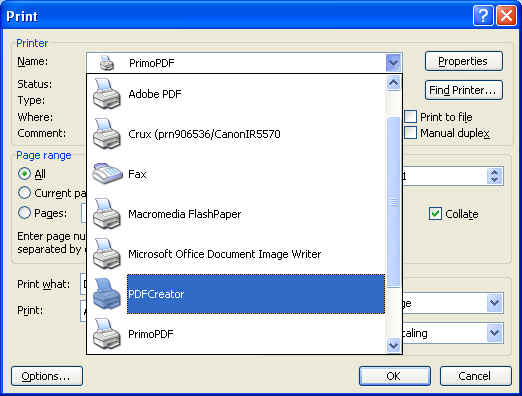Click the Fax machine icon

tap(107, 174)
